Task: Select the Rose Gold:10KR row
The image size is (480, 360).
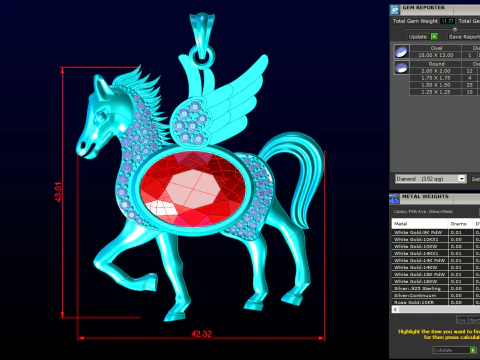Action: coord(436,302)
